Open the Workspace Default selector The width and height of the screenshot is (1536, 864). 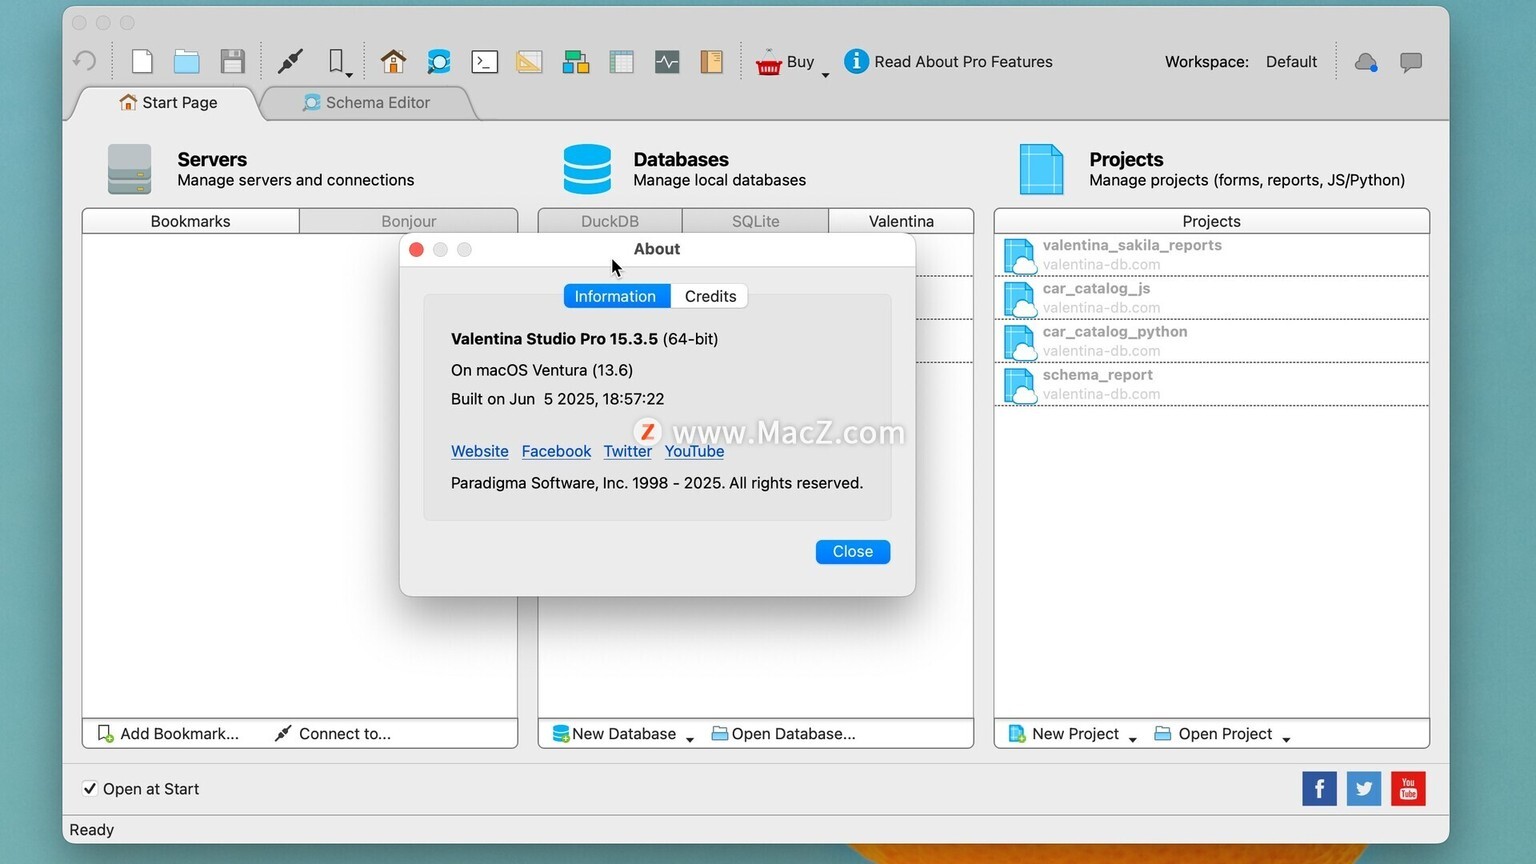(1291, 61)
